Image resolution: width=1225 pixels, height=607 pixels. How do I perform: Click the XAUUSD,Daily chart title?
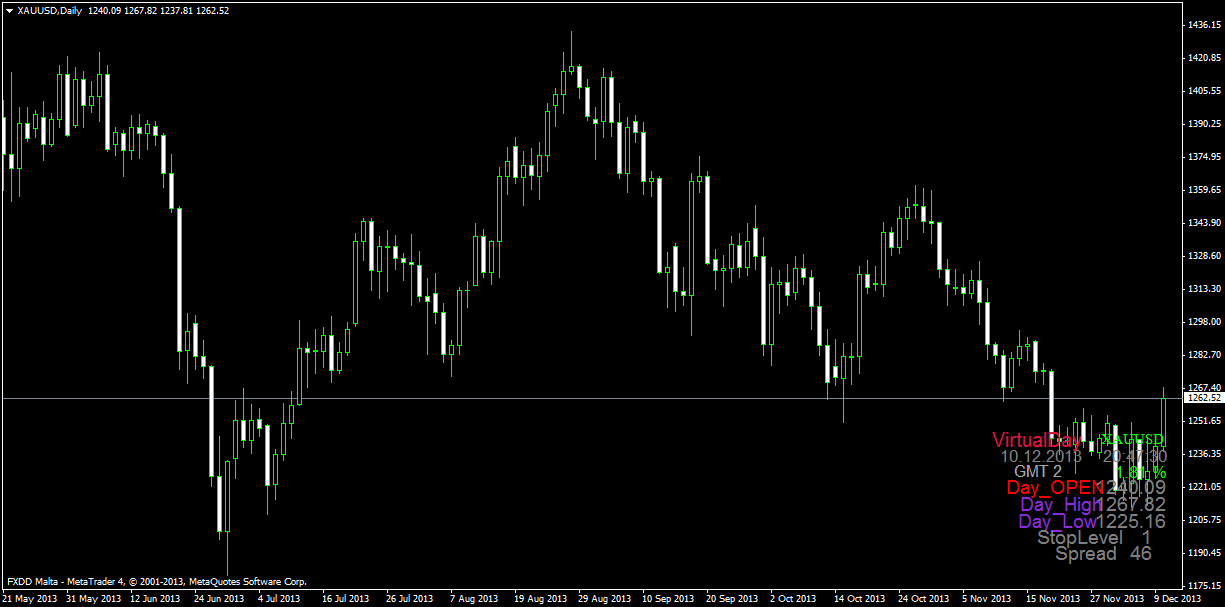coord(50,10)
